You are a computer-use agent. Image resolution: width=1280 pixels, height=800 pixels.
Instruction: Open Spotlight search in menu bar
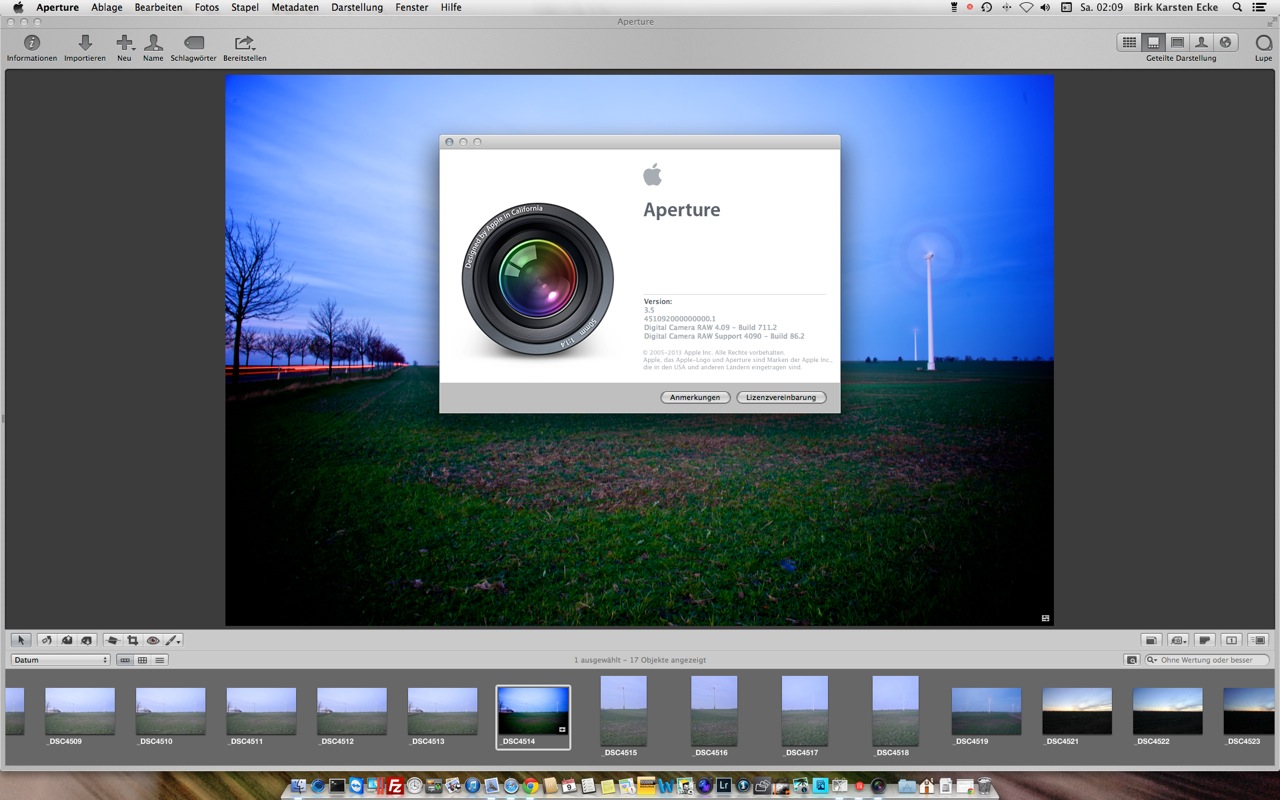pyautogui.click(x=1235, y=7)
